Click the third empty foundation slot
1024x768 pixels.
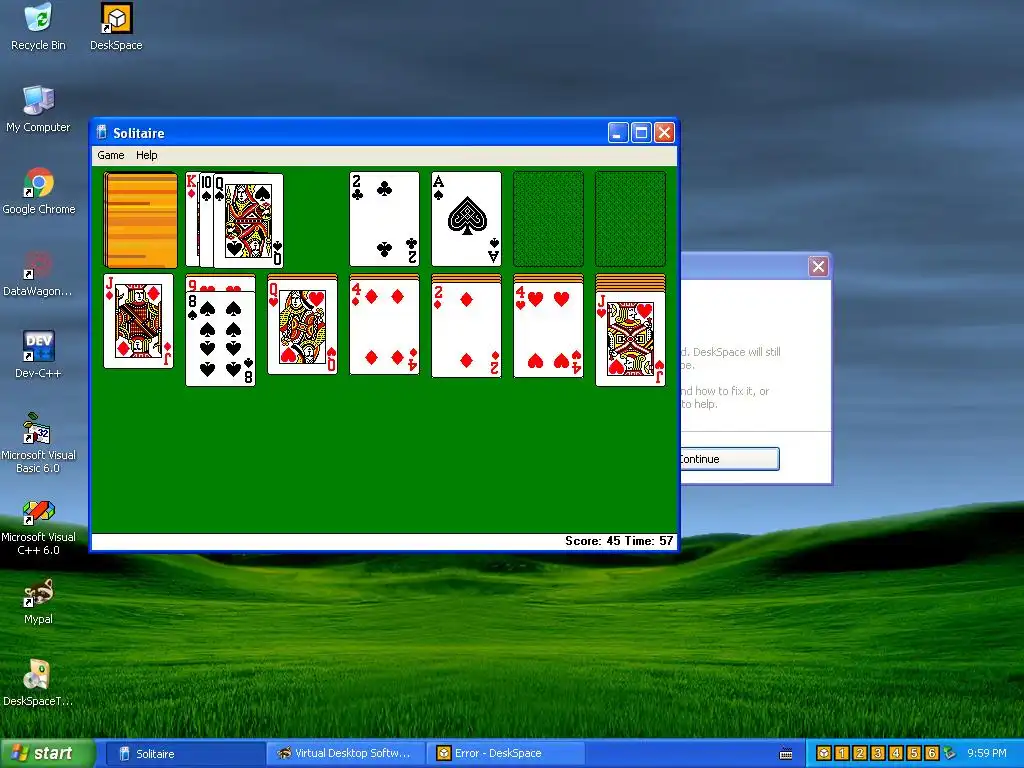pos(548,219)
